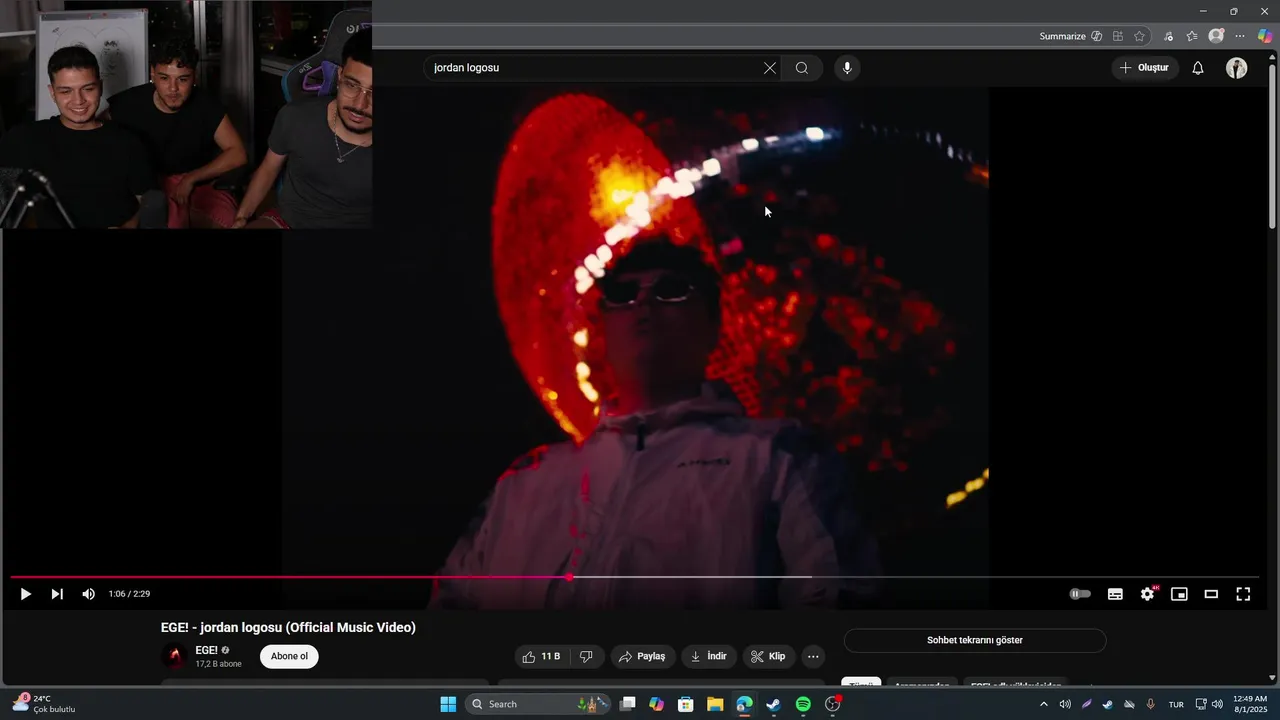Open the player settings gear

coord(1147,594)
